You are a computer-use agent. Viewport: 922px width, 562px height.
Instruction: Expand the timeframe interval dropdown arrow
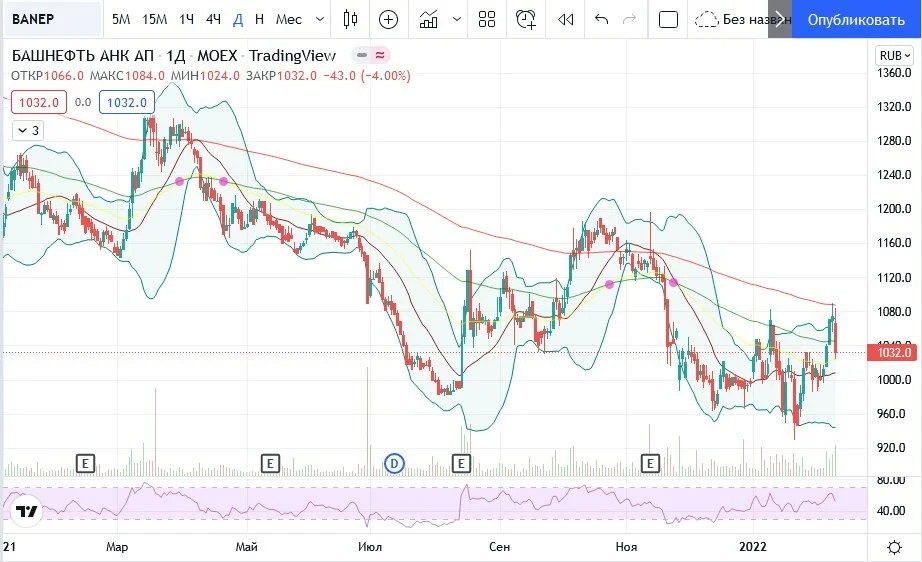(320, 19)
